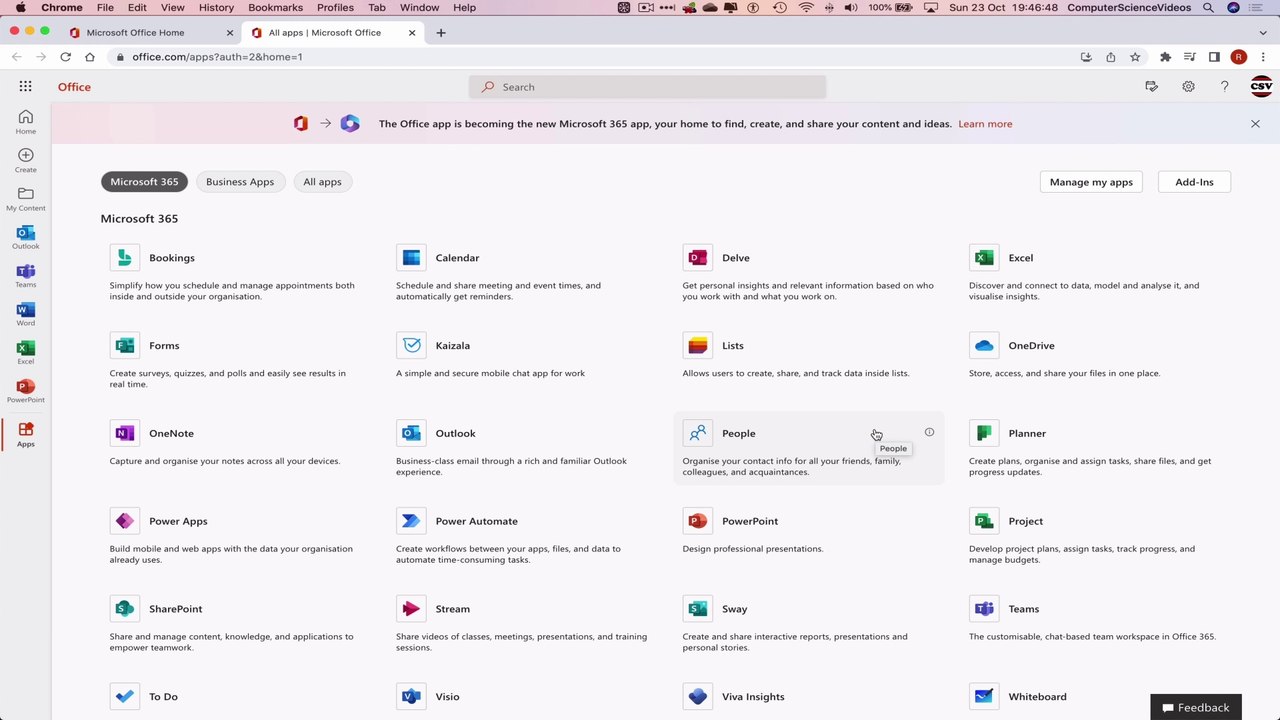This screenshot has height=720, width=1280.
Task: Launch the Stream app icon
Action: coord(411,609)
